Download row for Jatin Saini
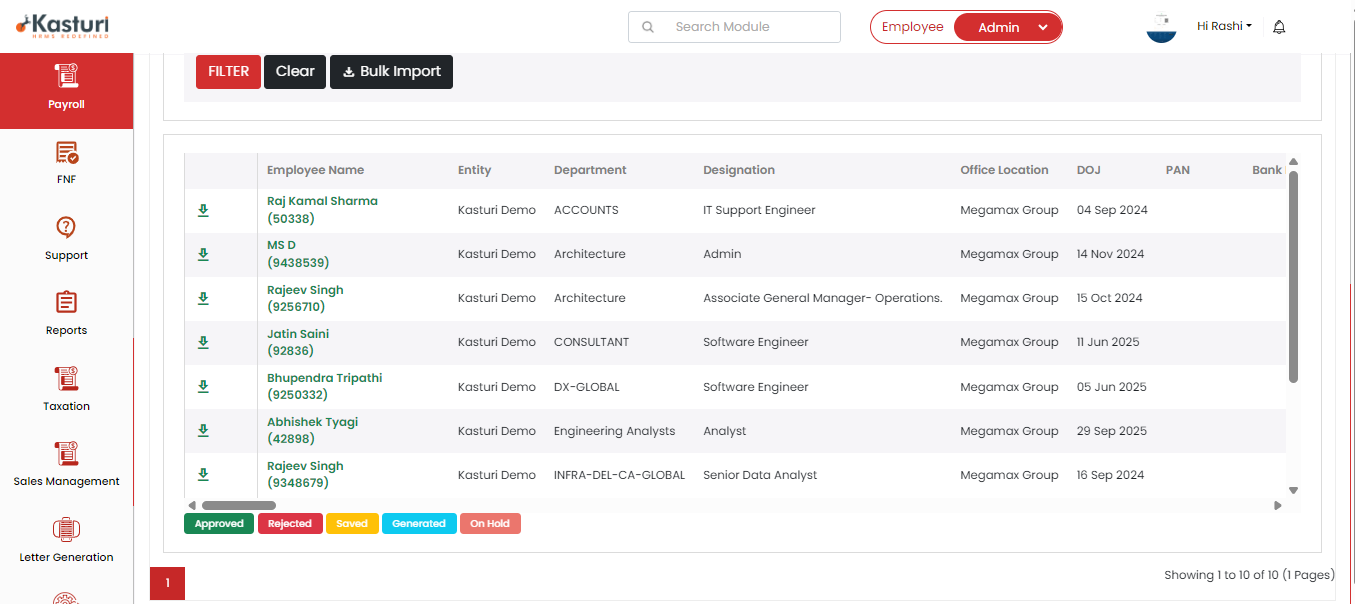 coord(203,342)
